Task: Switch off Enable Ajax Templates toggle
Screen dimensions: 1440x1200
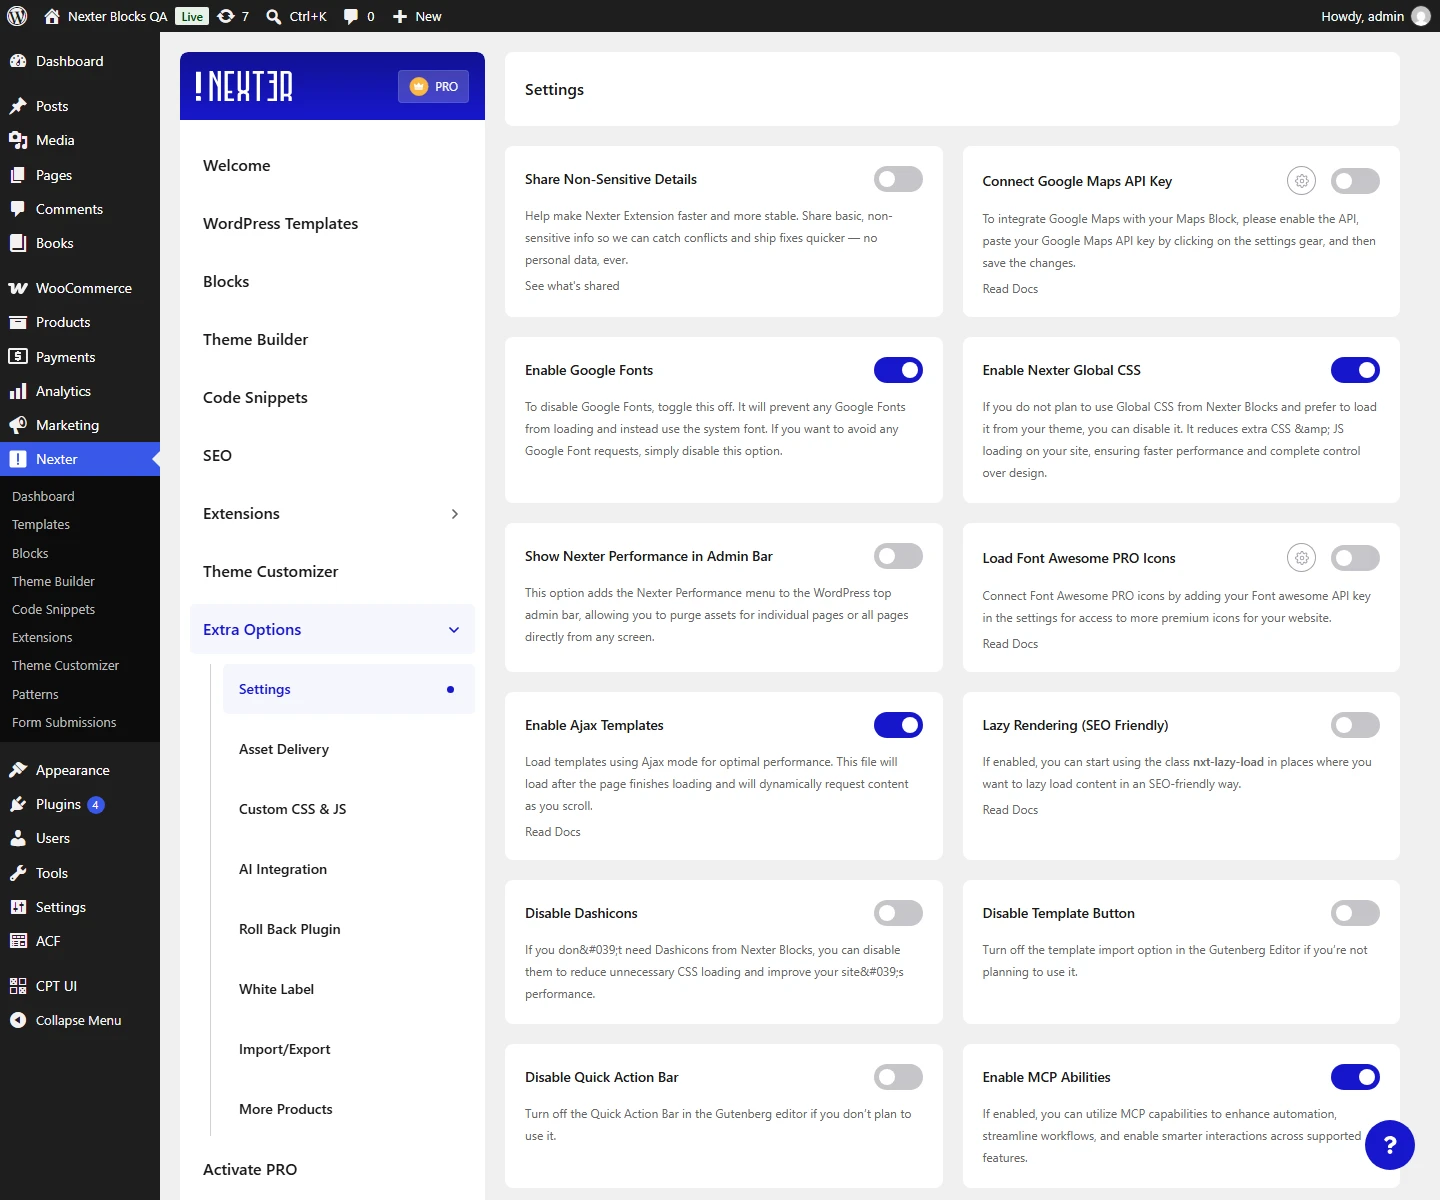Action: [x=898, y=725]
